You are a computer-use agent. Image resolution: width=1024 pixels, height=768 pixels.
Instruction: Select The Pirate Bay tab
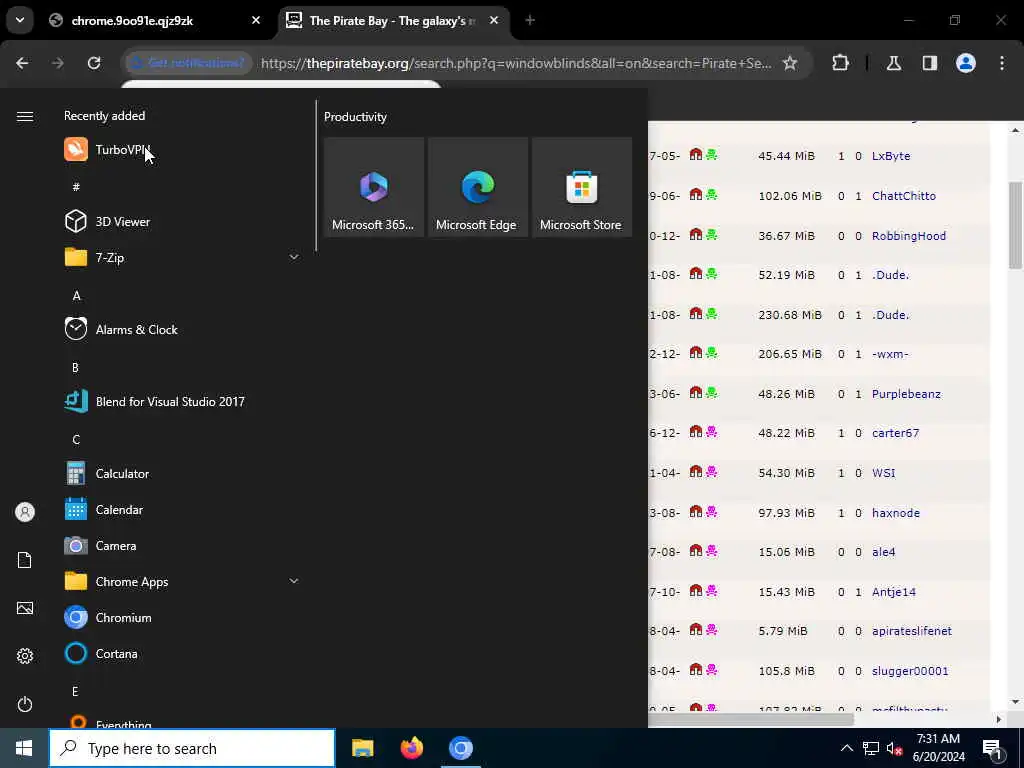tap(394, 21)
